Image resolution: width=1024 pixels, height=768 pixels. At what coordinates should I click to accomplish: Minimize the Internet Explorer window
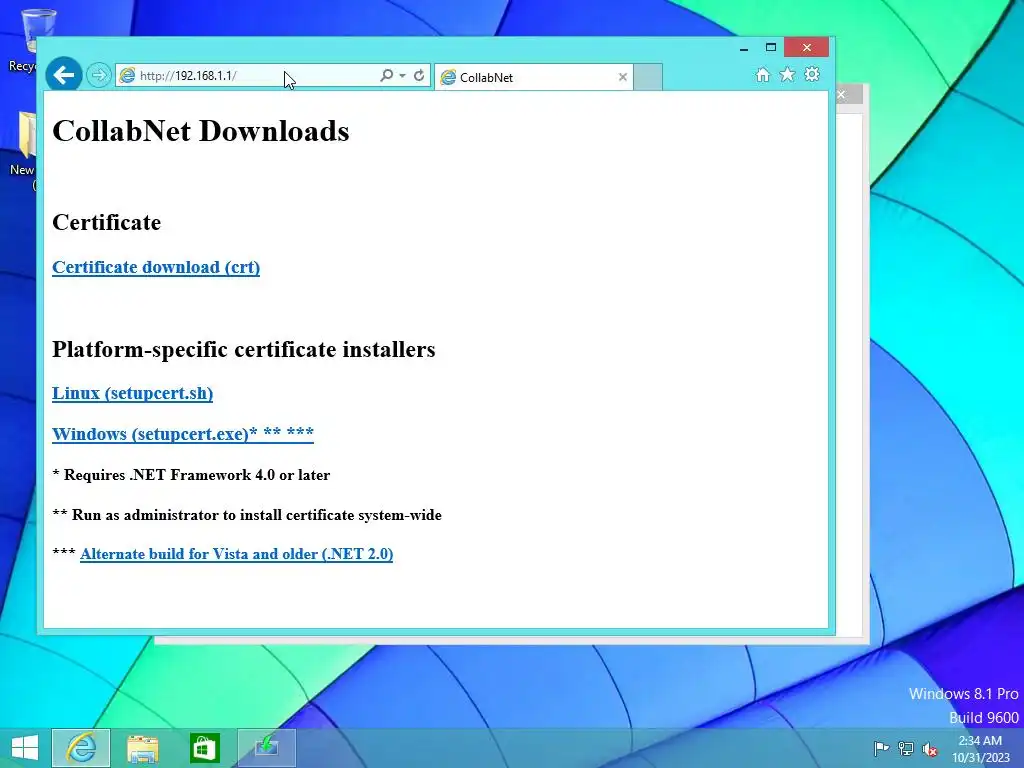click(x=744, y=48)
